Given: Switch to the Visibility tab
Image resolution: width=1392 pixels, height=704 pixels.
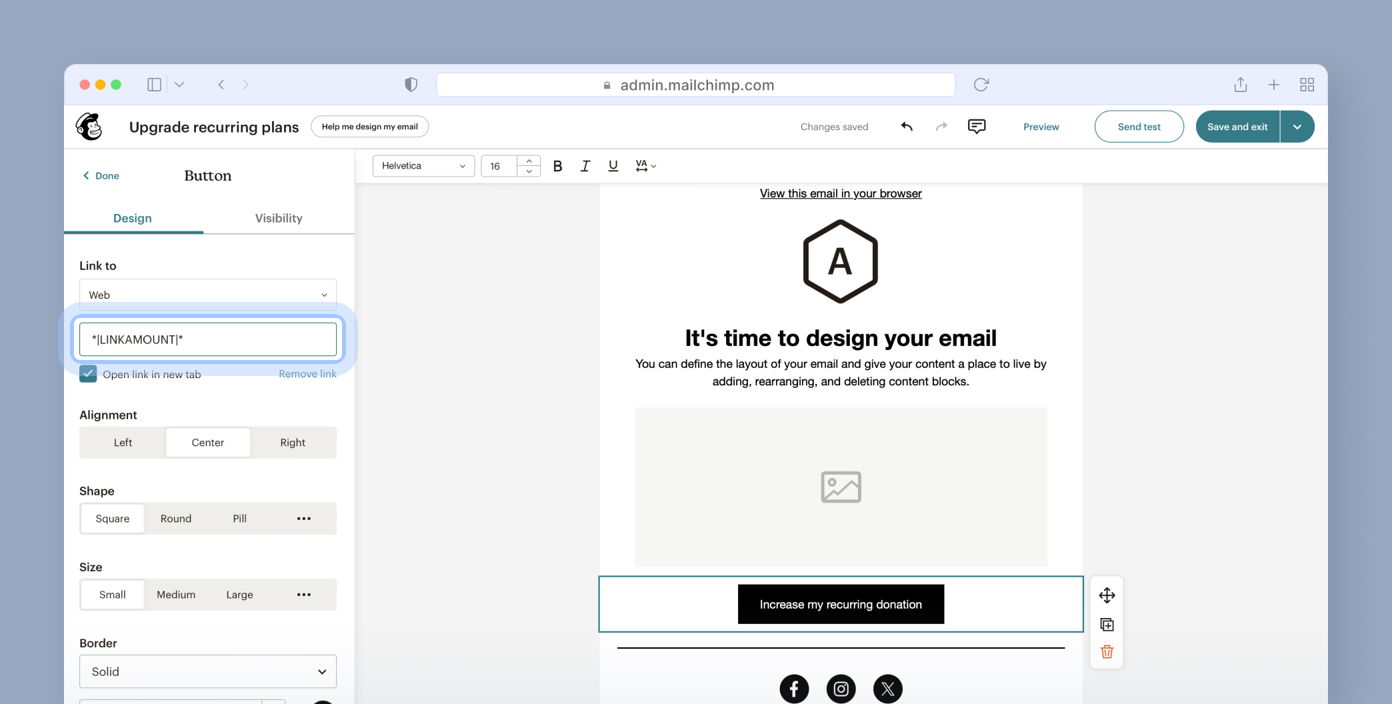Looking at the screenshot, I should pos(278,218).
